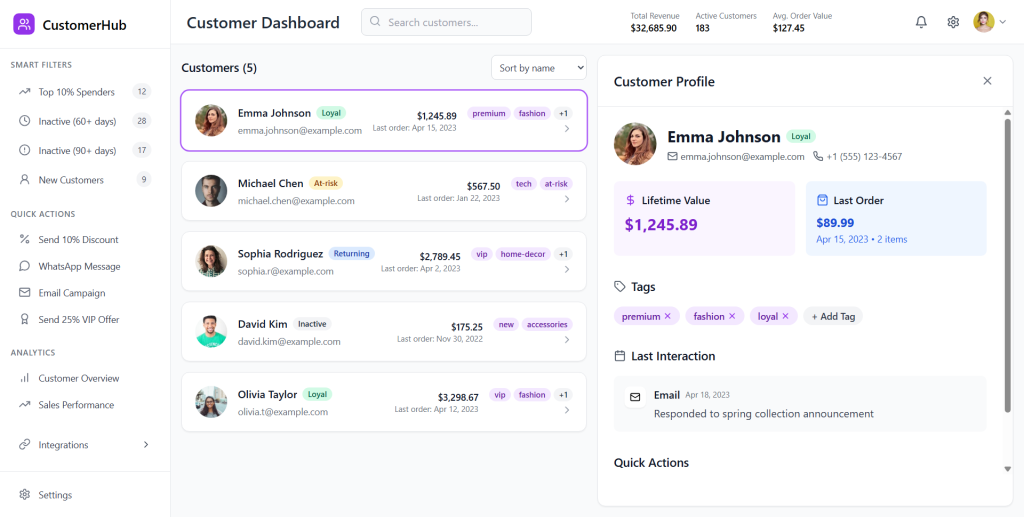Click the Search customers input field
The image size is (1024, 517).
pyautogui.click(x=446, y=22)
